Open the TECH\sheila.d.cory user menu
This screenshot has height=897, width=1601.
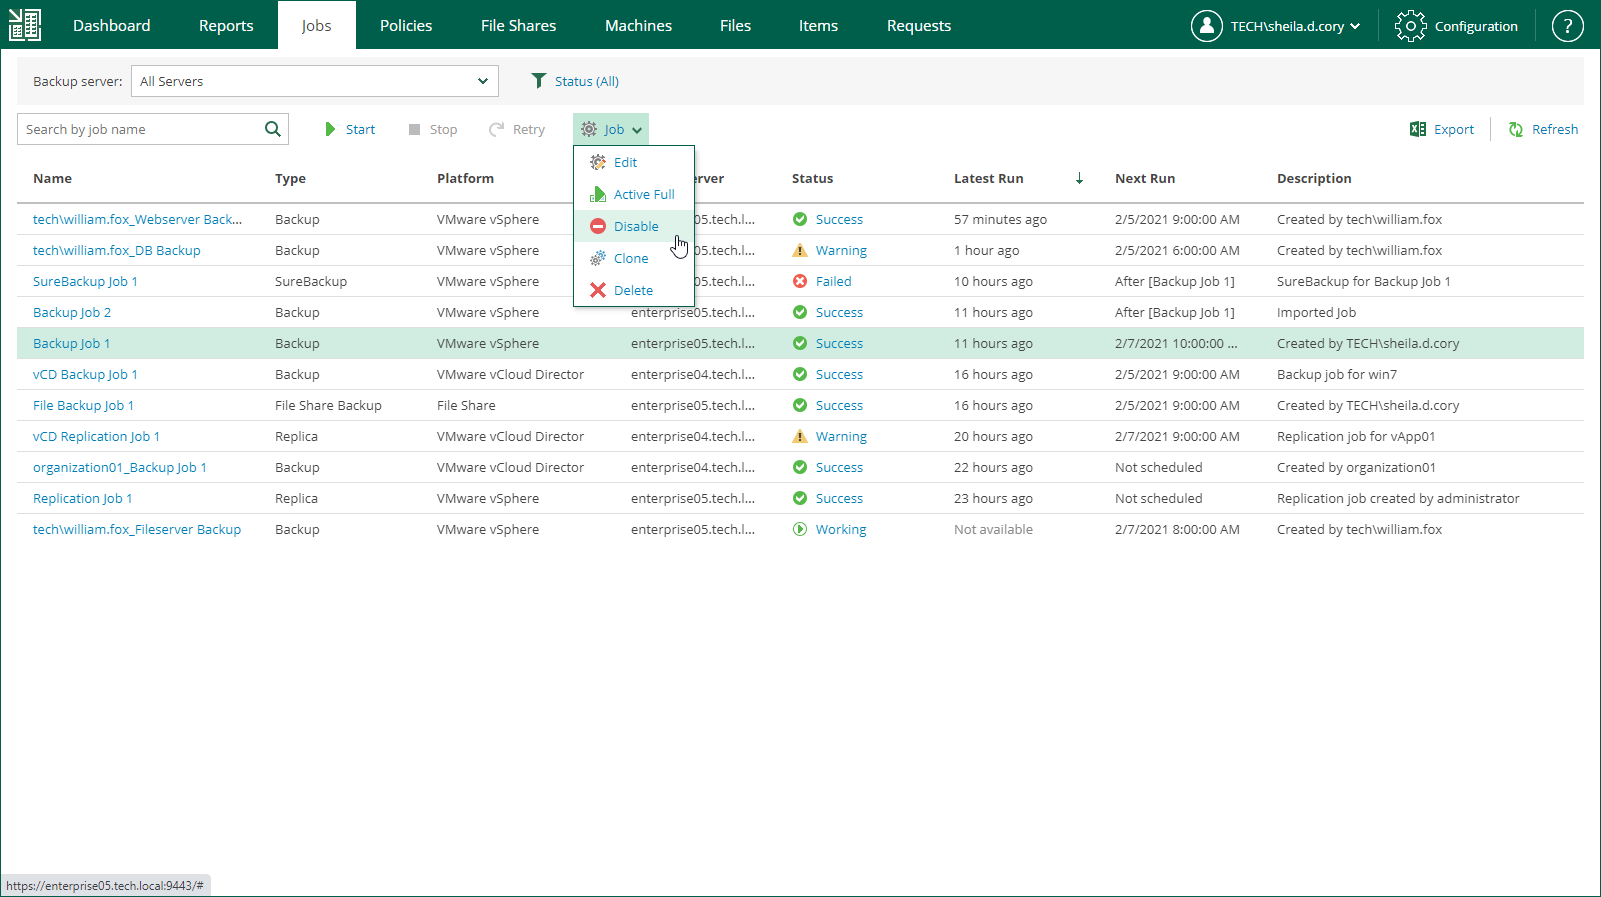(1275, 26)
